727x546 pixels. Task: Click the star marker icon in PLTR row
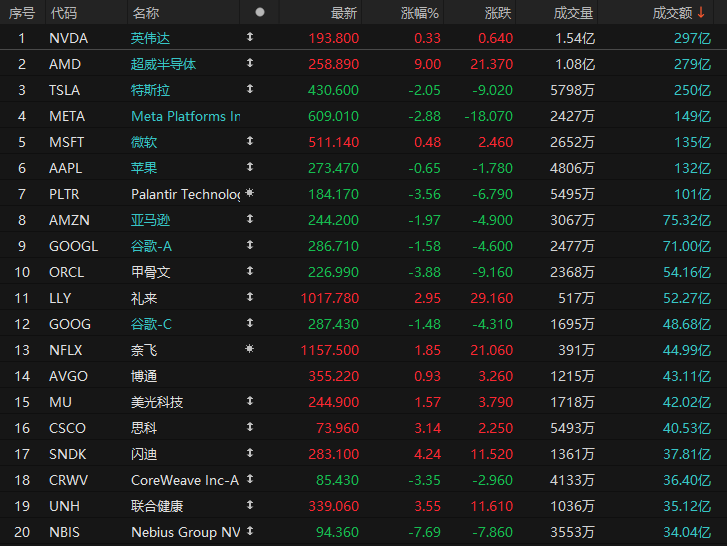tap(250, 193)
